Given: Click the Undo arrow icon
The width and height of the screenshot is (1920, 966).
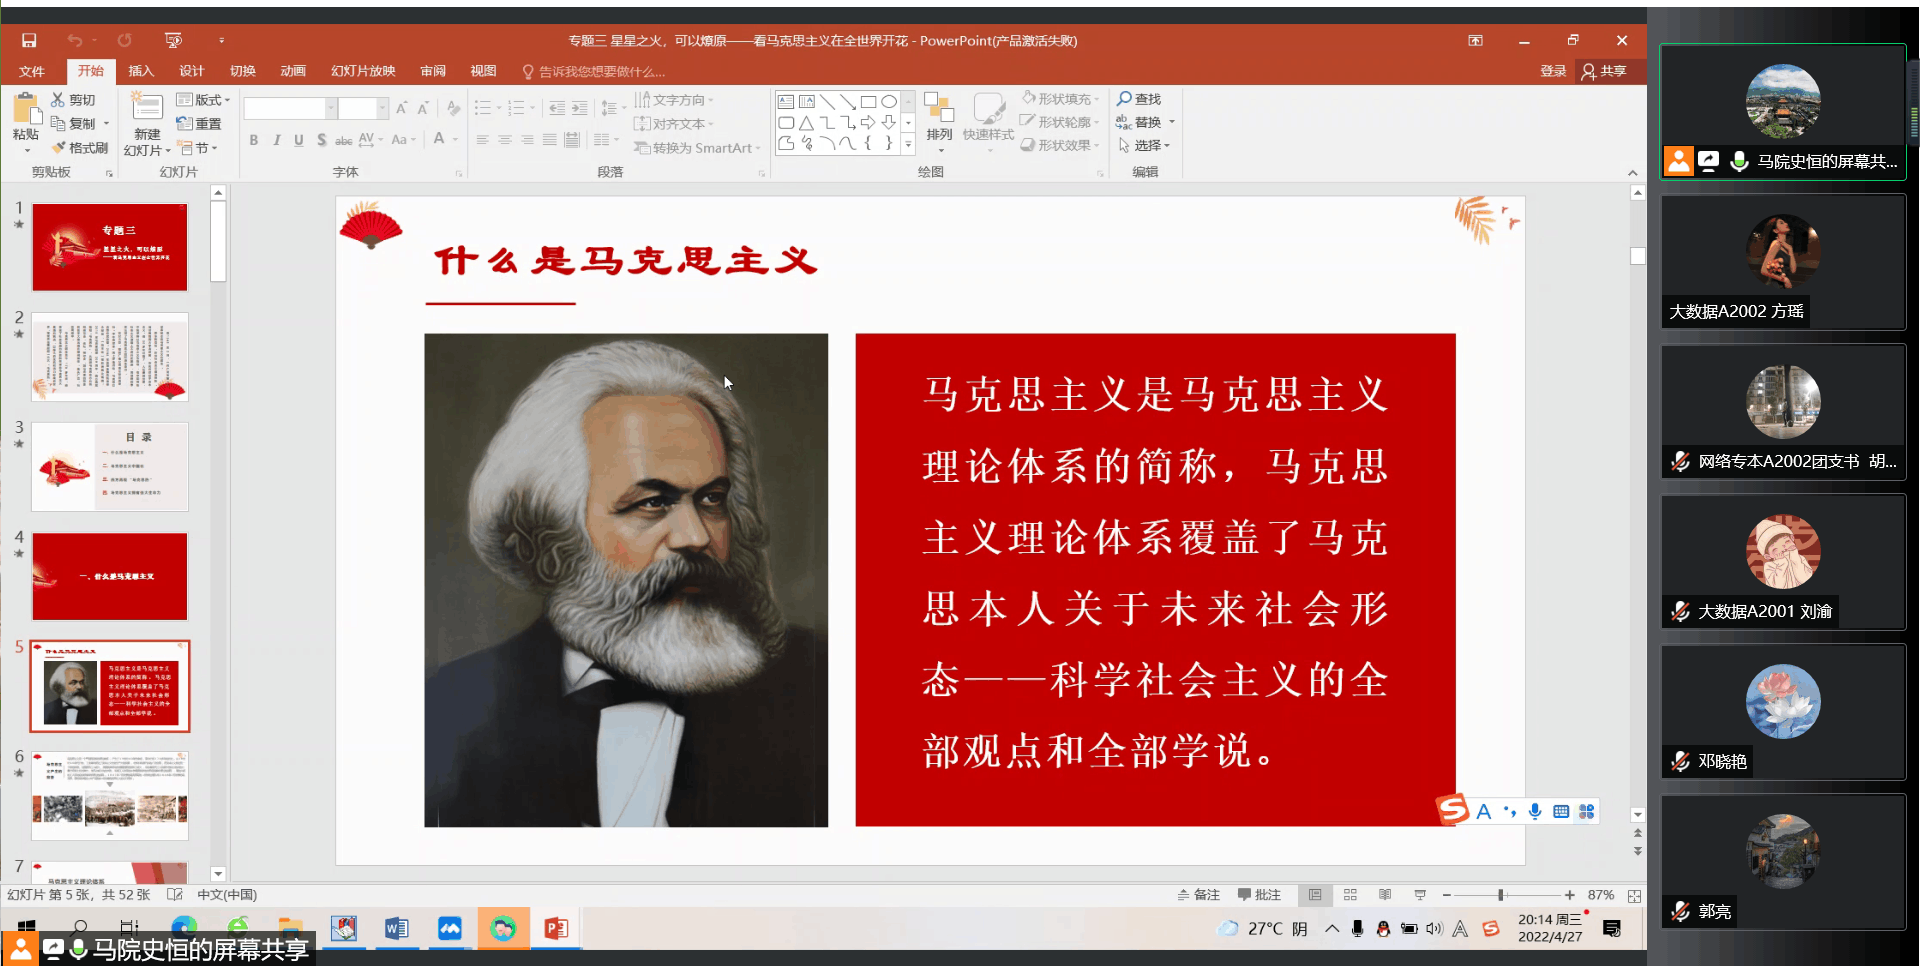Looking at the screenshot, I should 75,41.
